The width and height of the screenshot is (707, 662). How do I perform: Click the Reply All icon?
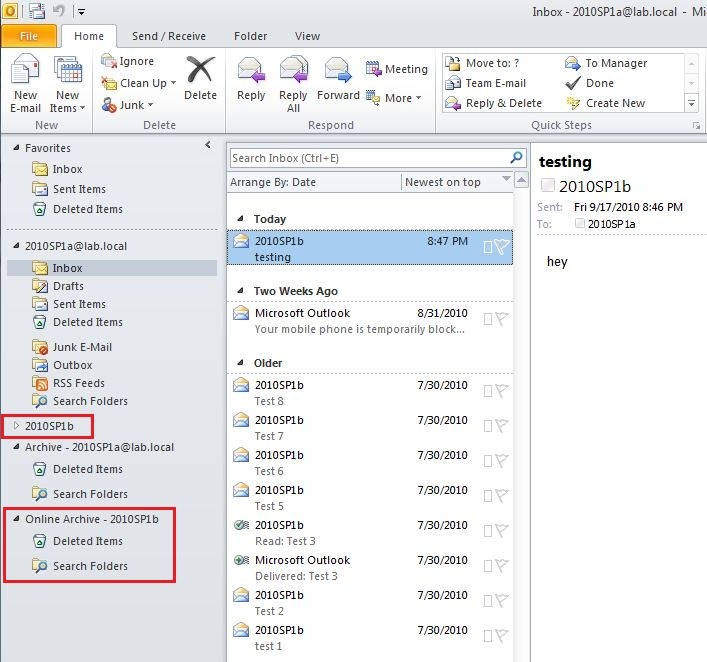[x=294, y=70]
